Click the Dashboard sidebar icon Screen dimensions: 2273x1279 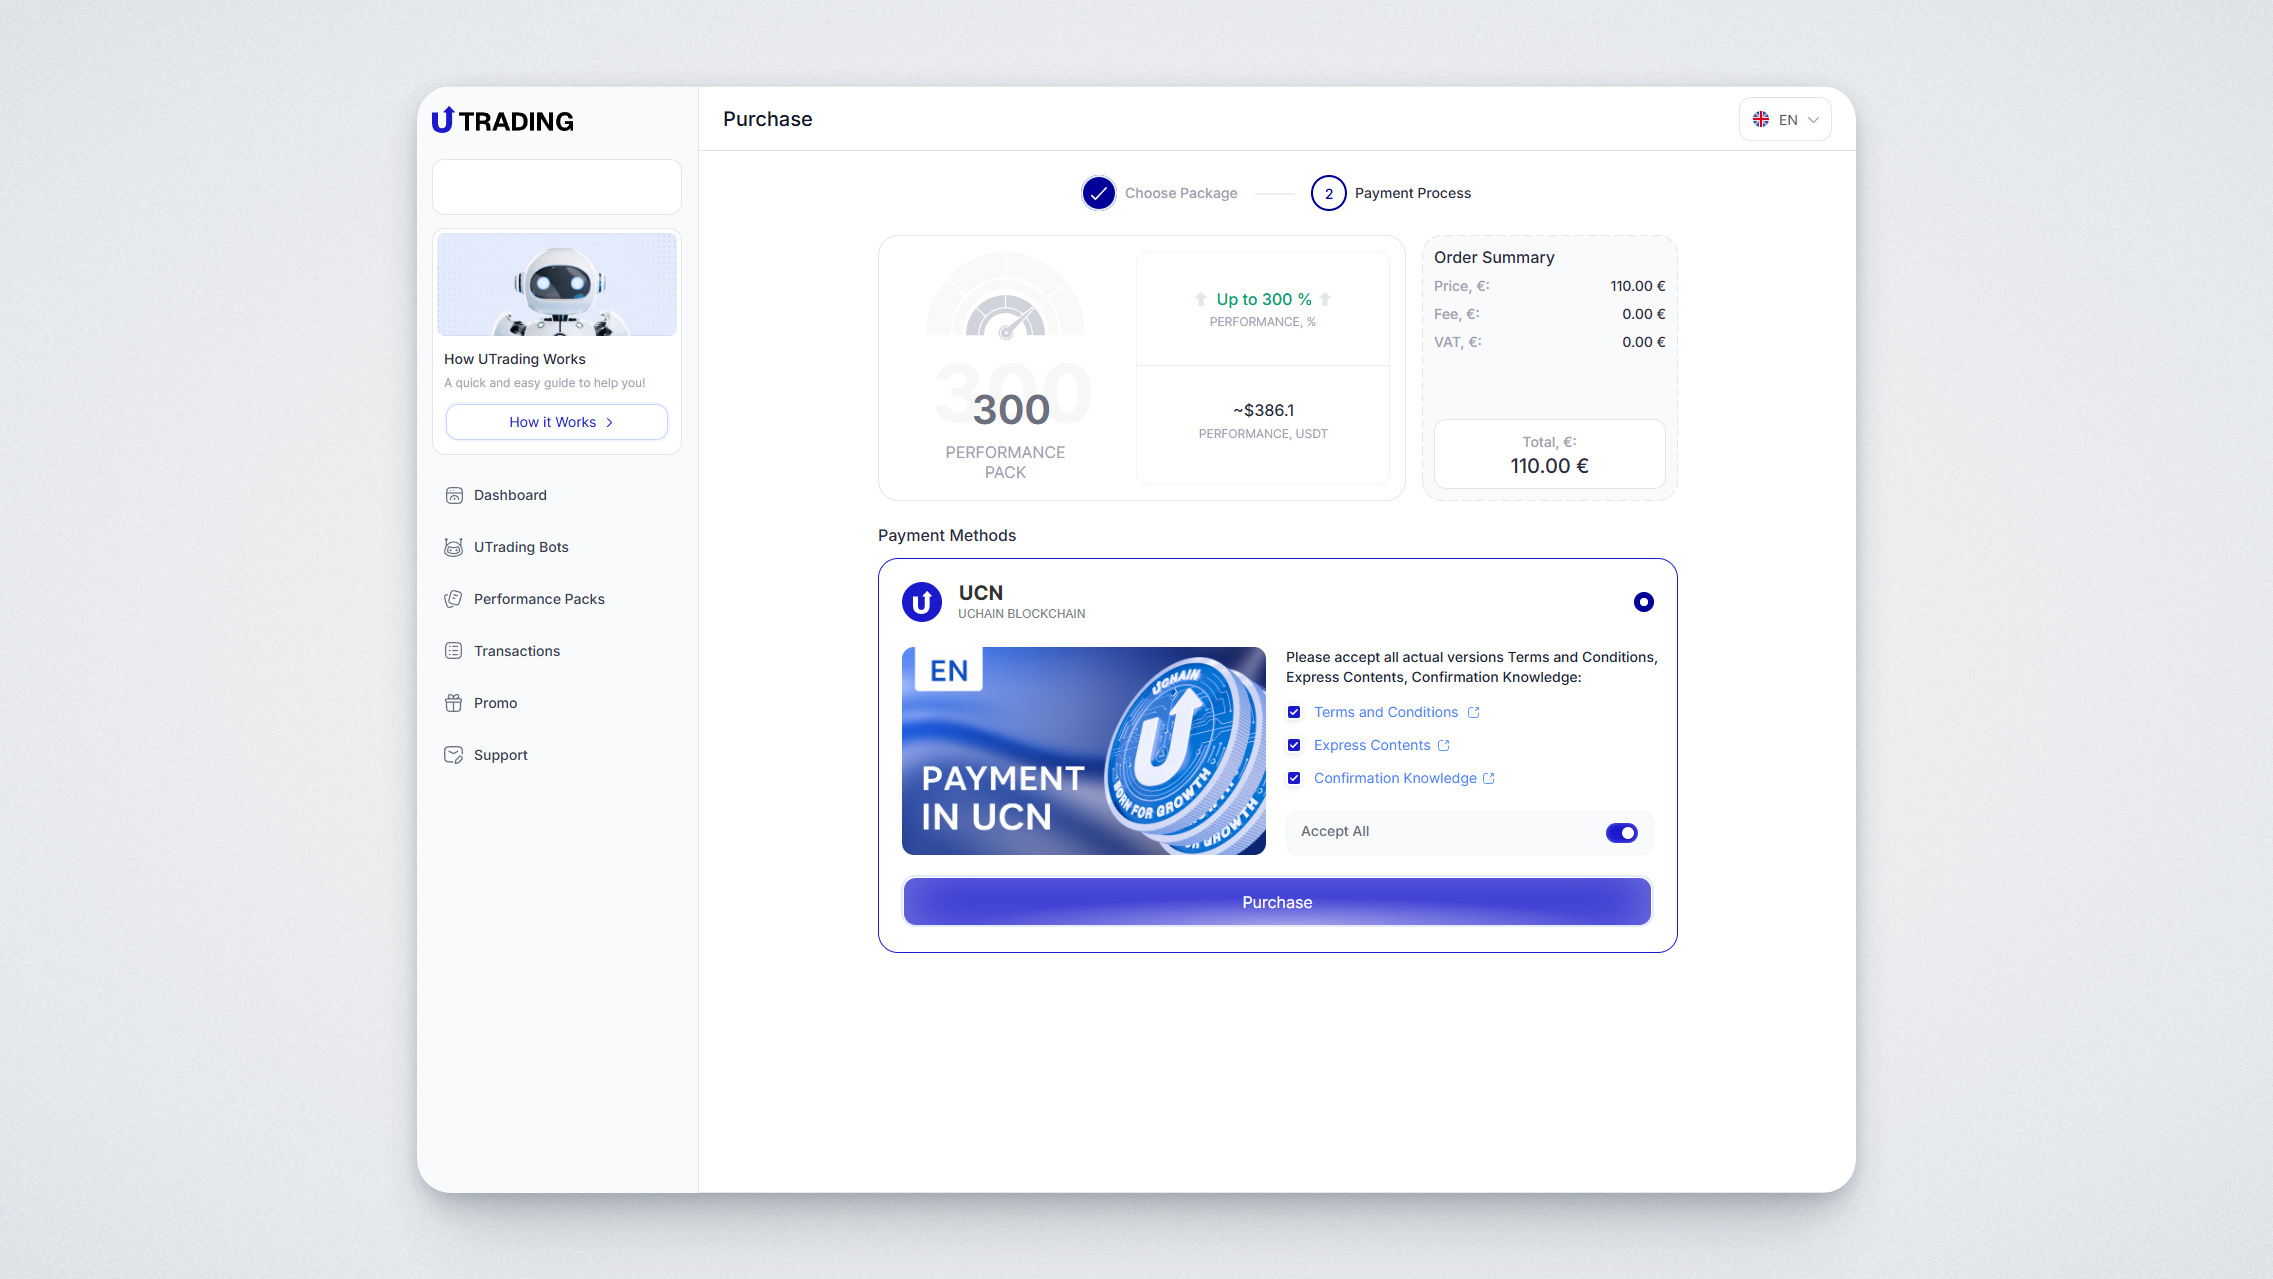pos(454,495)
